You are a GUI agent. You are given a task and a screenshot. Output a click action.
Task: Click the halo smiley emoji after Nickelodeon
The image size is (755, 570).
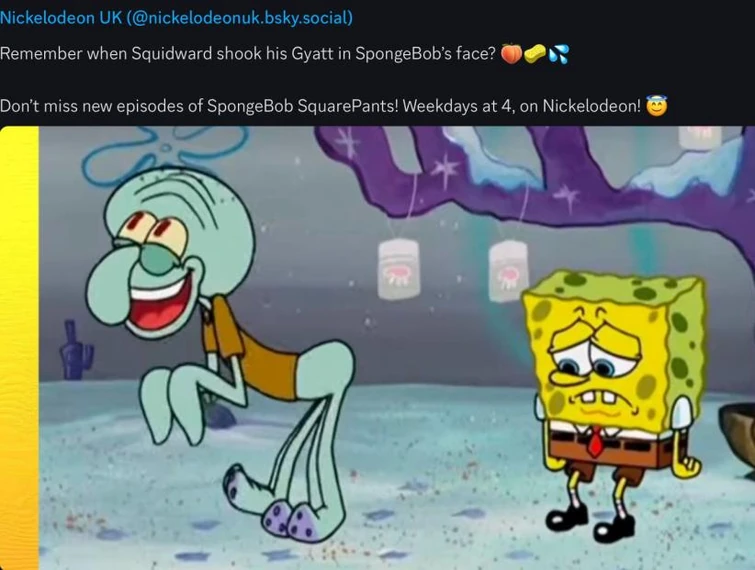pyautogui.click(x=657, y=106)
